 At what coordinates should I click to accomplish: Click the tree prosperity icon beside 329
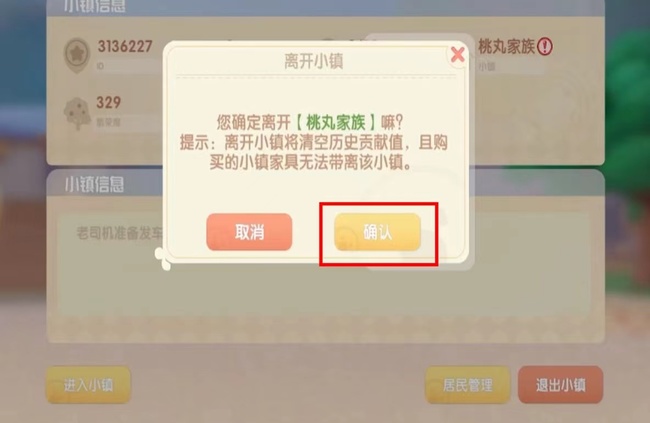coord(78,112)
